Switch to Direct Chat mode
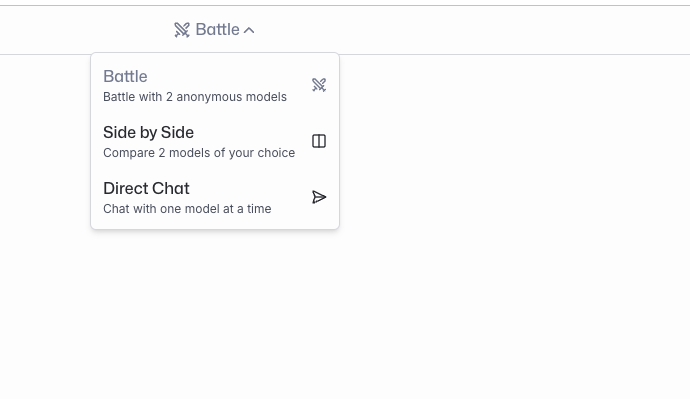Image resolution: width=690 pixels, height=399 pixels. tap(215, 197)
